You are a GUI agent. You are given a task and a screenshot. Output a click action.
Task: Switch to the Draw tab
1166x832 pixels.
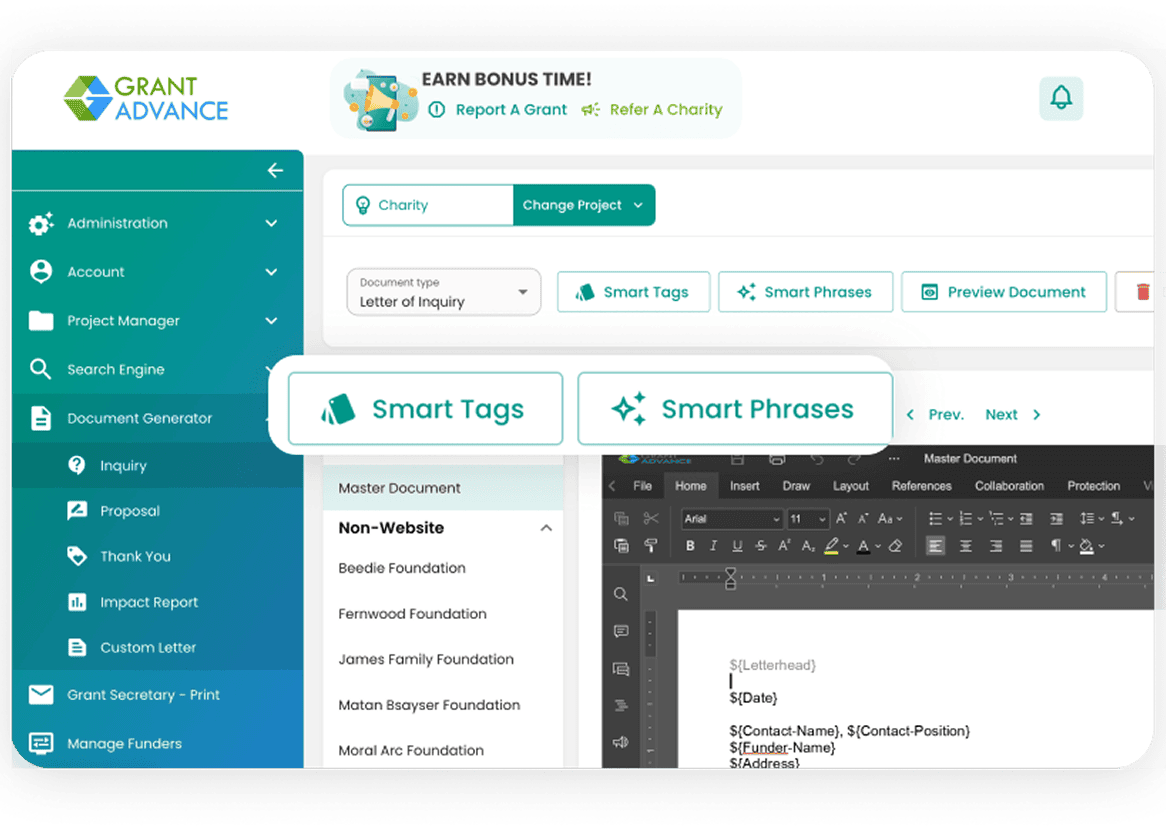tap(796, 486)
